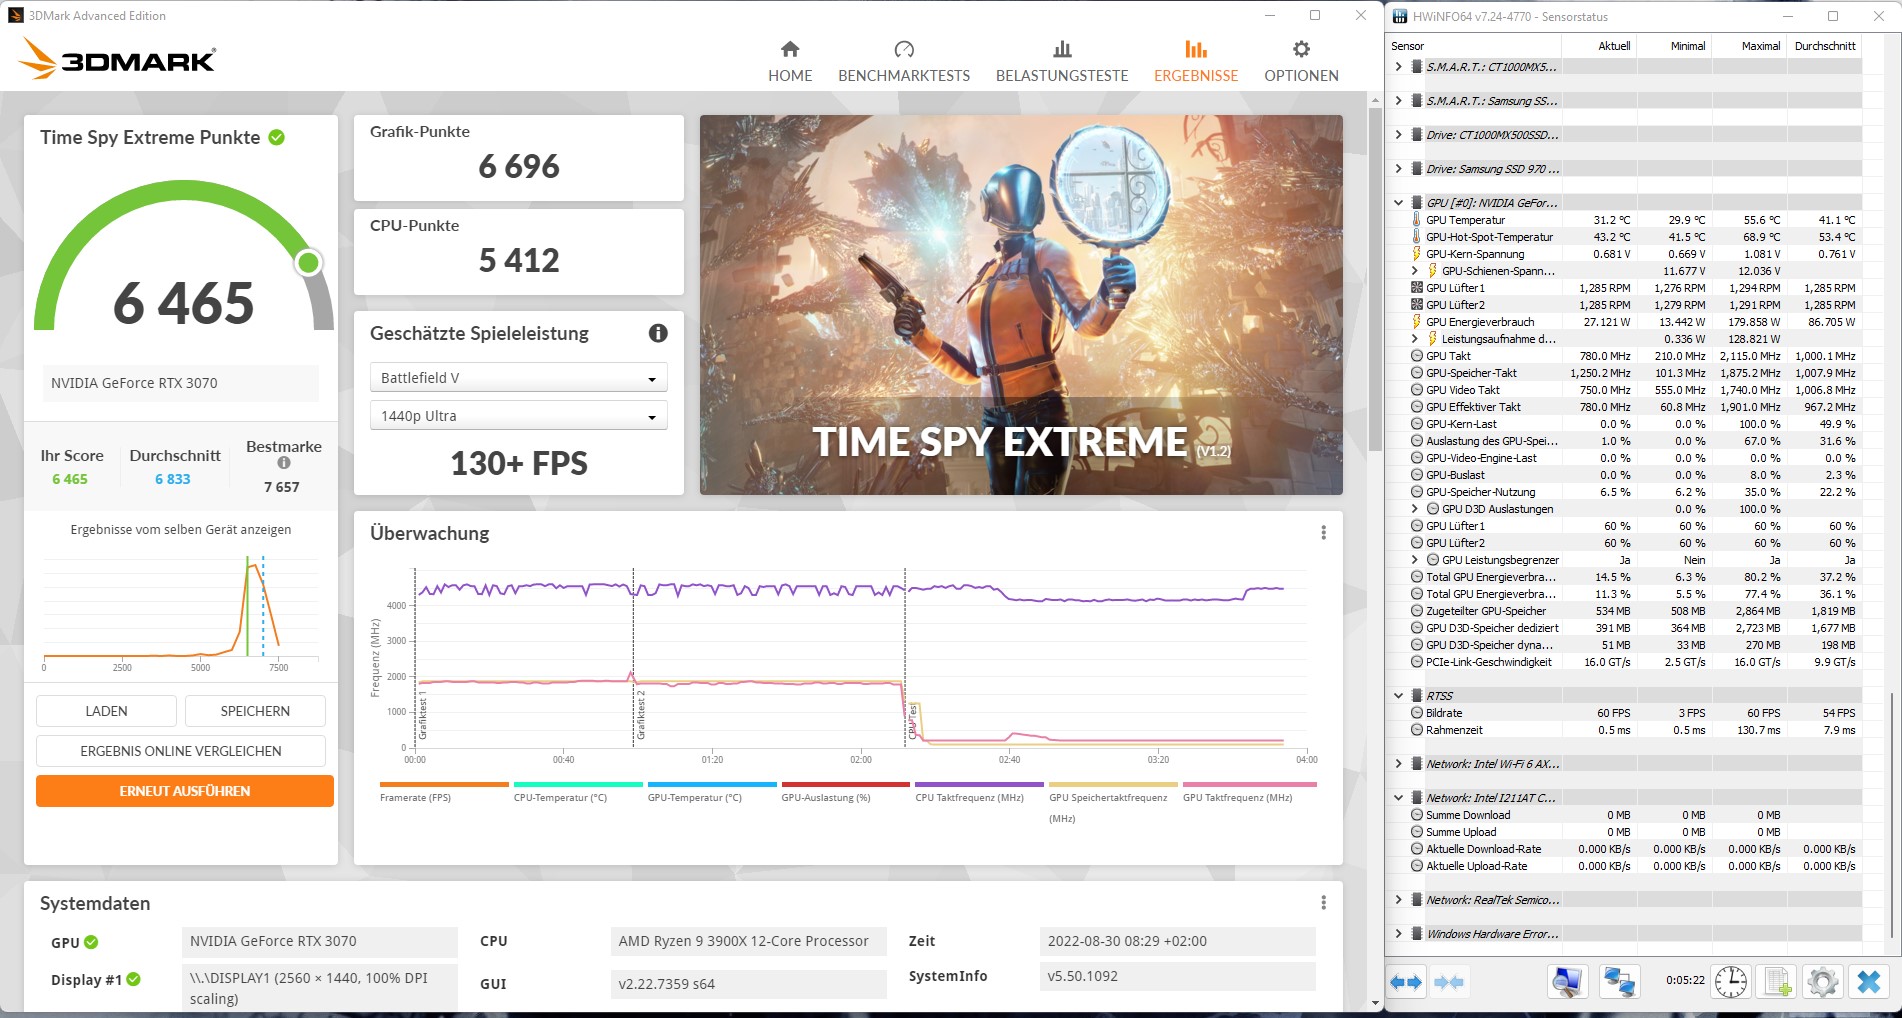Click HWiNFO's network computers remote icon
Viewport: 1902px width, 1018px height.
click(1619, 982)
